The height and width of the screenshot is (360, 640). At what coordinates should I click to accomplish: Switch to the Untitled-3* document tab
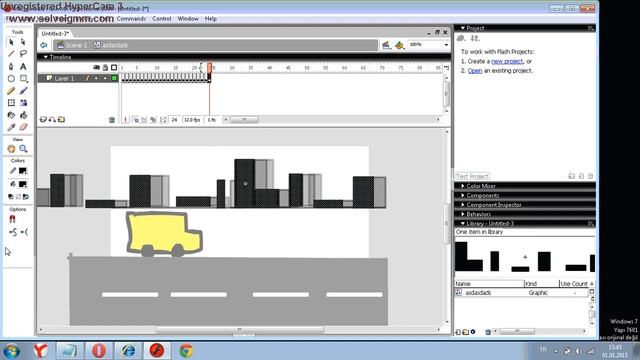point(55,33)
